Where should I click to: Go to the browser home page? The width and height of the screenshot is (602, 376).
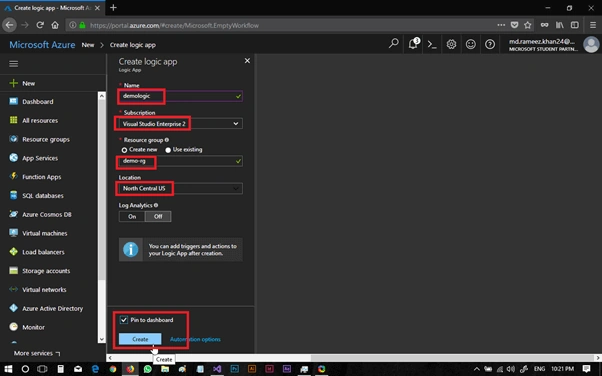click(55, 25)
